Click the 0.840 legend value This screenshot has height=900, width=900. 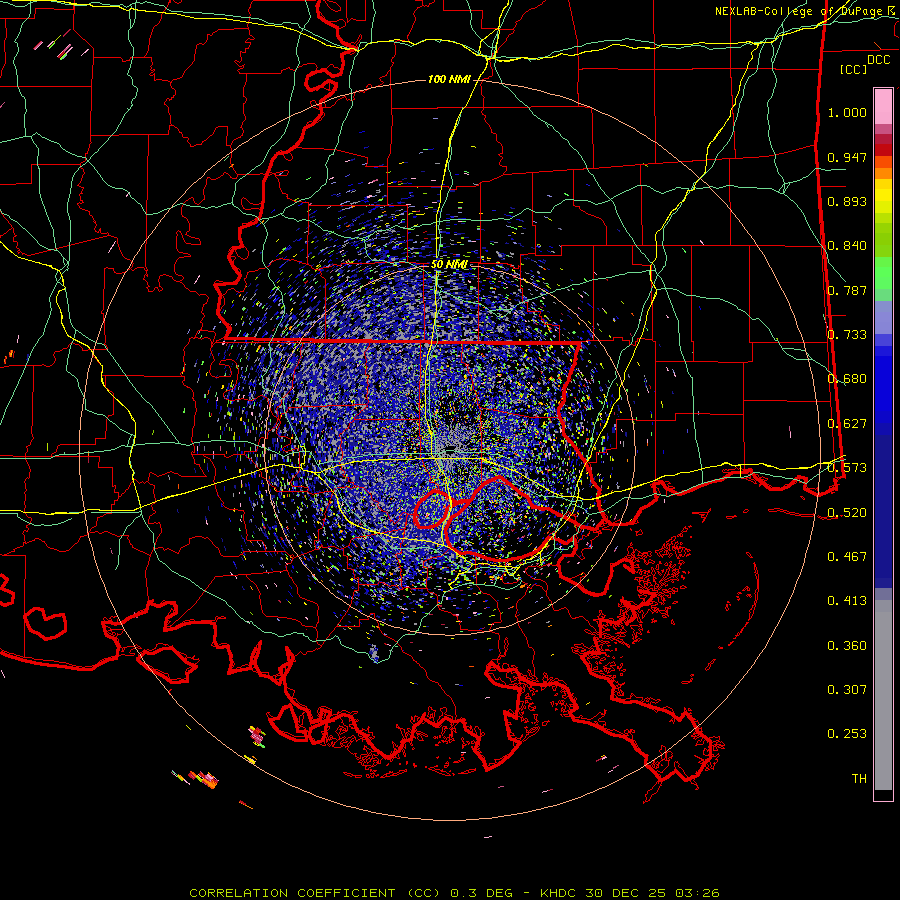(x=847, y=246)
